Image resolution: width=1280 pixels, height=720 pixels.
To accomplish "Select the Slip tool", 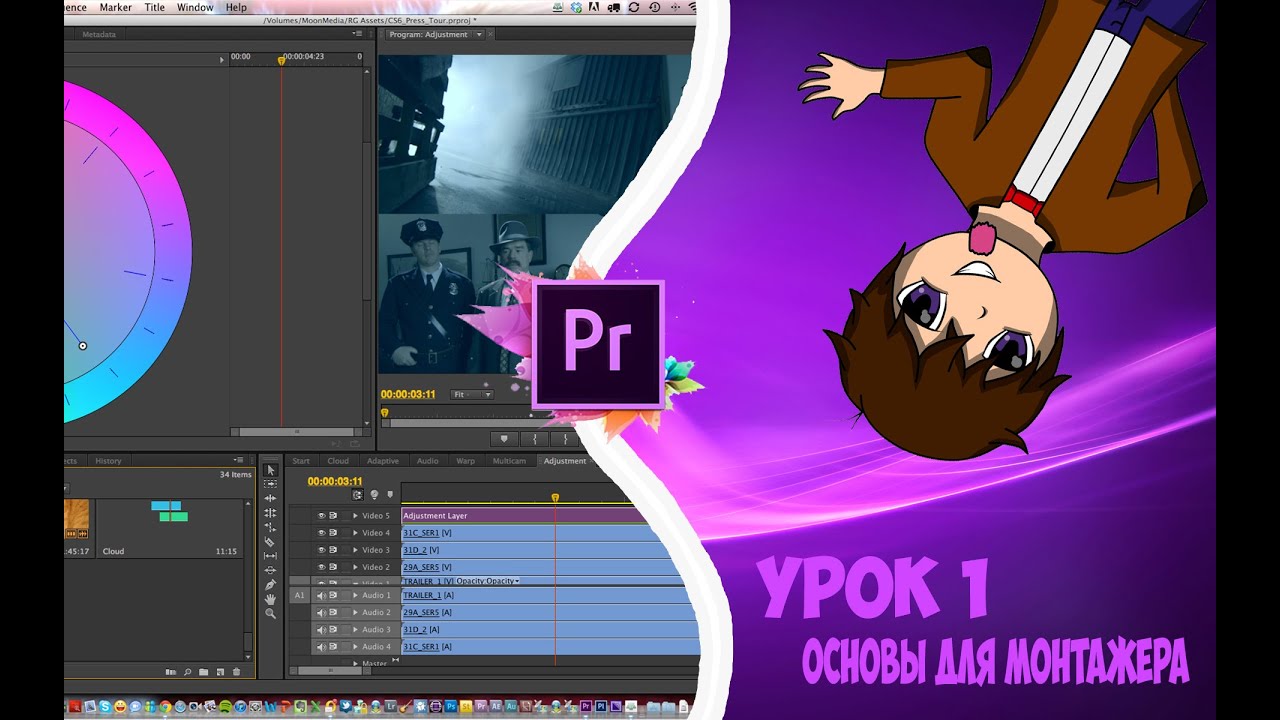I will pyautogui.click(x=270, y=556).
